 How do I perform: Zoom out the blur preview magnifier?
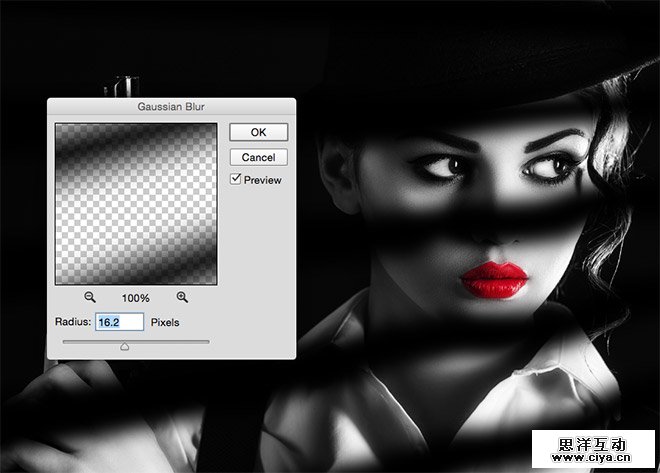point(90,297)
